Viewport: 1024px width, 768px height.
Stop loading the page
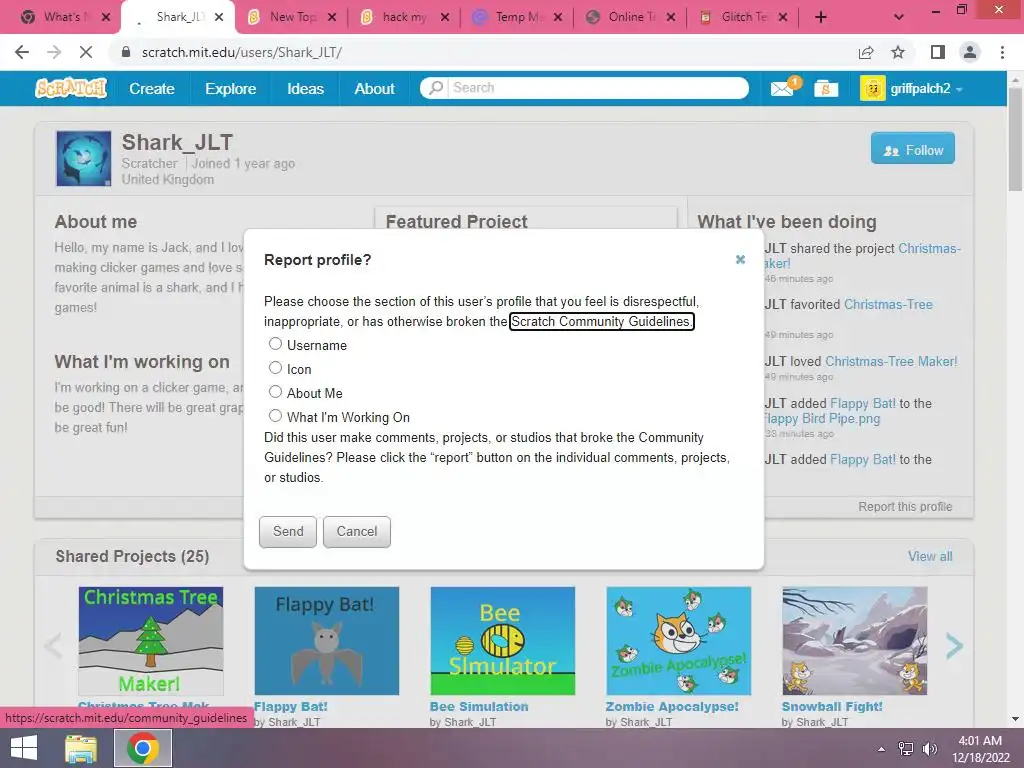point(86,52)
